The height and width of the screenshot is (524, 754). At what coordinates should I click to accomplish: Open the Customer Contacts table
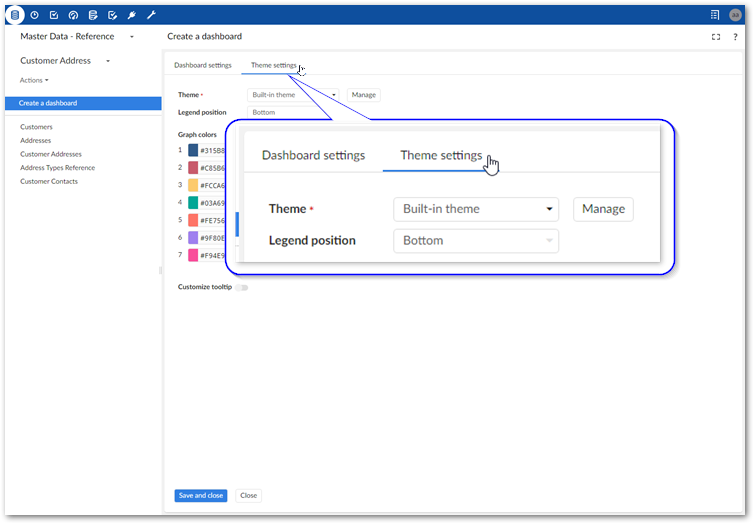click(49, 182)
